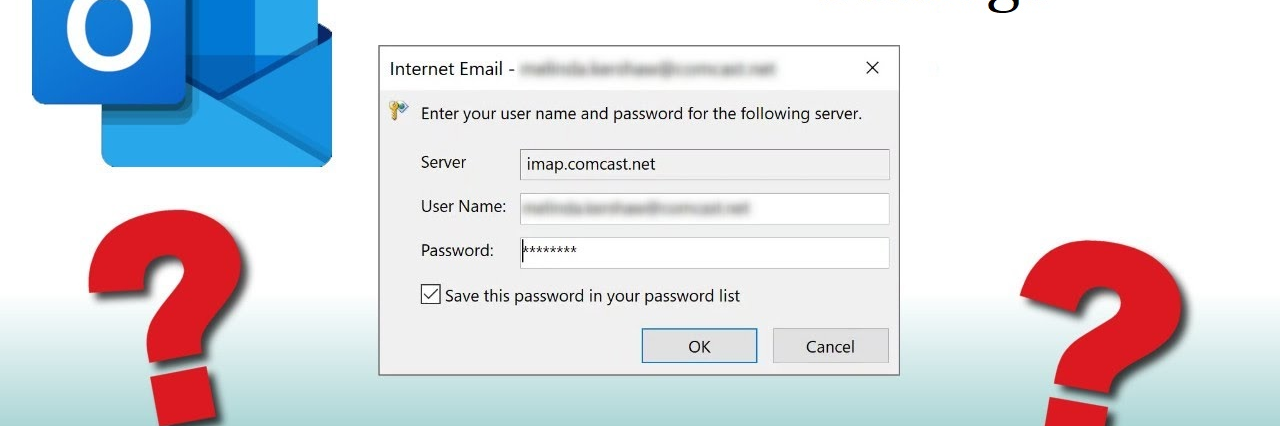Click the "Enter your user name and password" prompt text
This screenshot has width=1280, height=426.
tap(641, 114)
